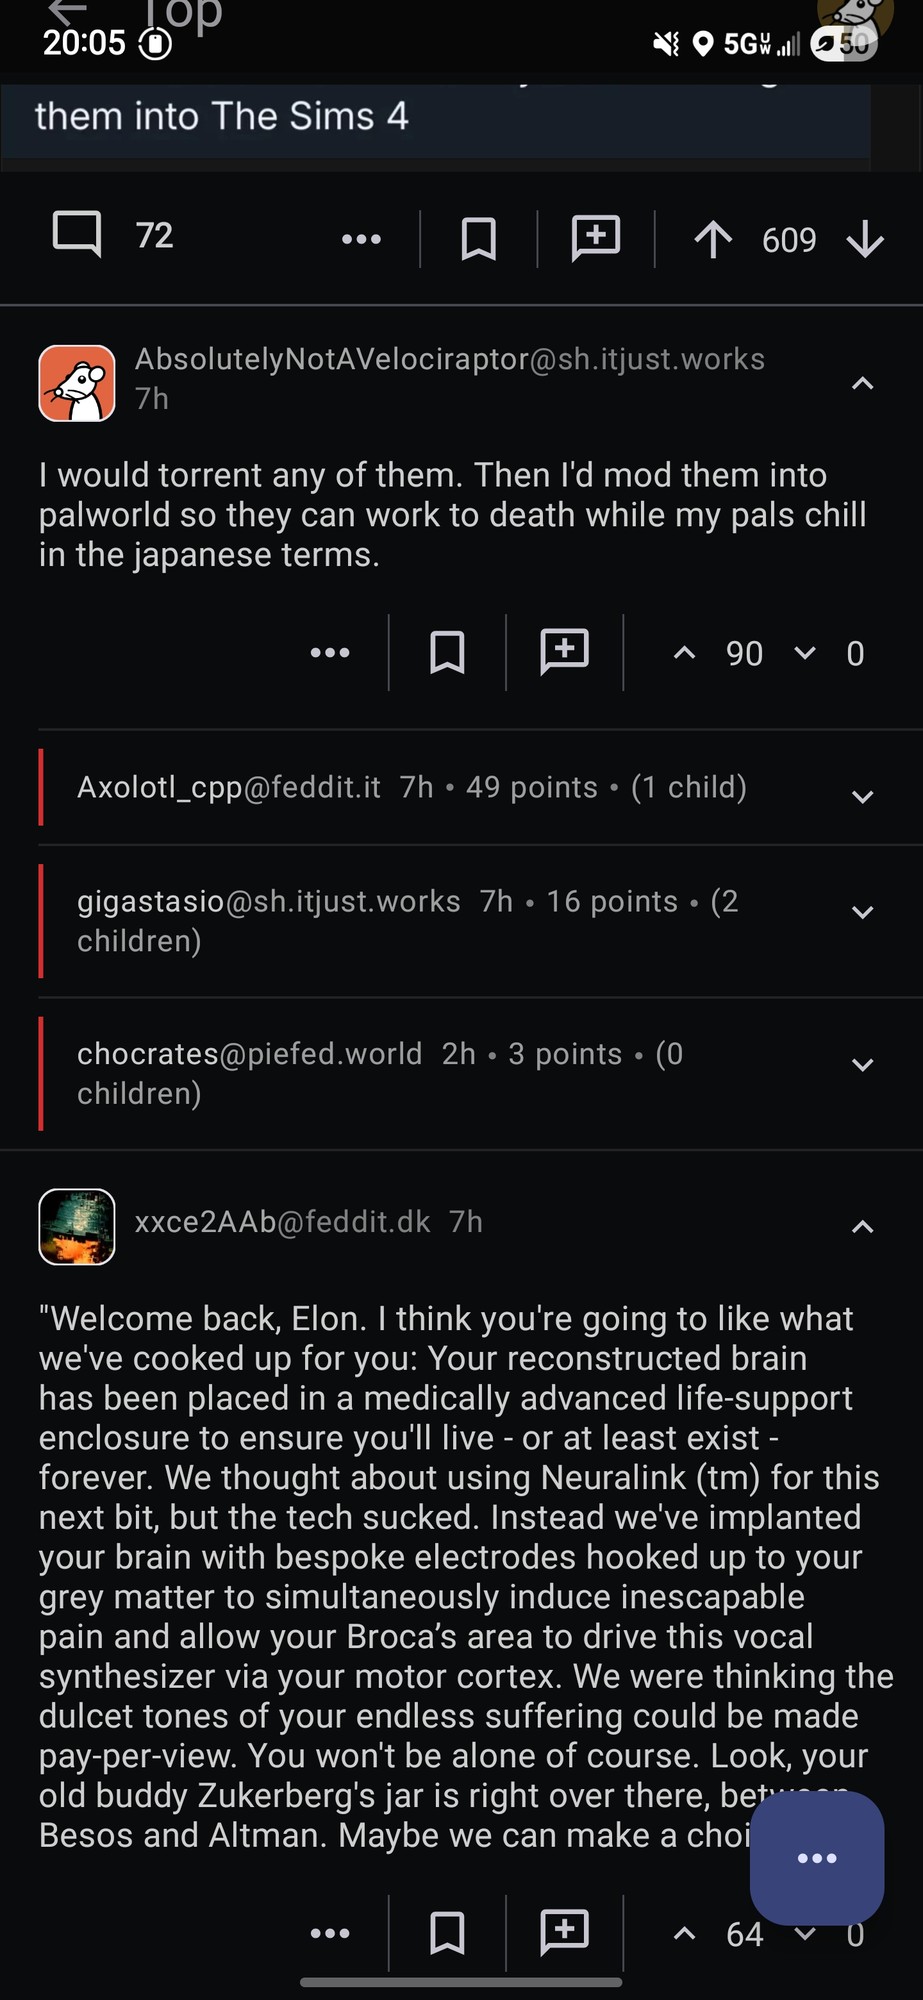Collapse AbsolutelyNotAVelociraptor's comment thread
Image resolution: width=923 pixels, height=2000 pixels.
[x=862, y=384]
